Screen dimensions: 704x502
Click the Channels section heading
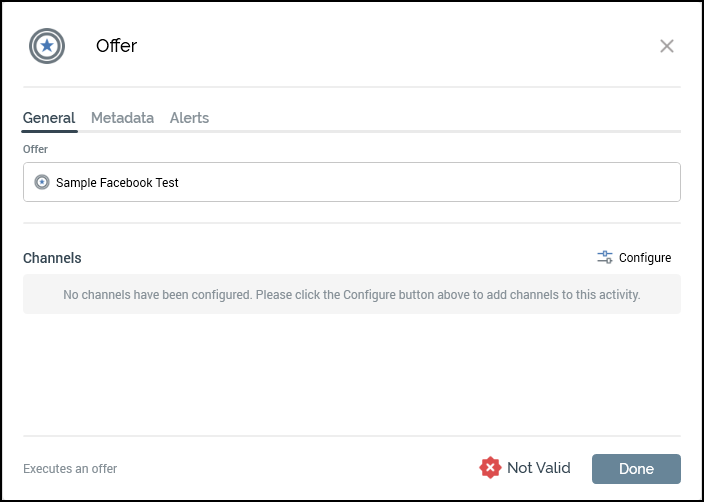coord(52,258)
